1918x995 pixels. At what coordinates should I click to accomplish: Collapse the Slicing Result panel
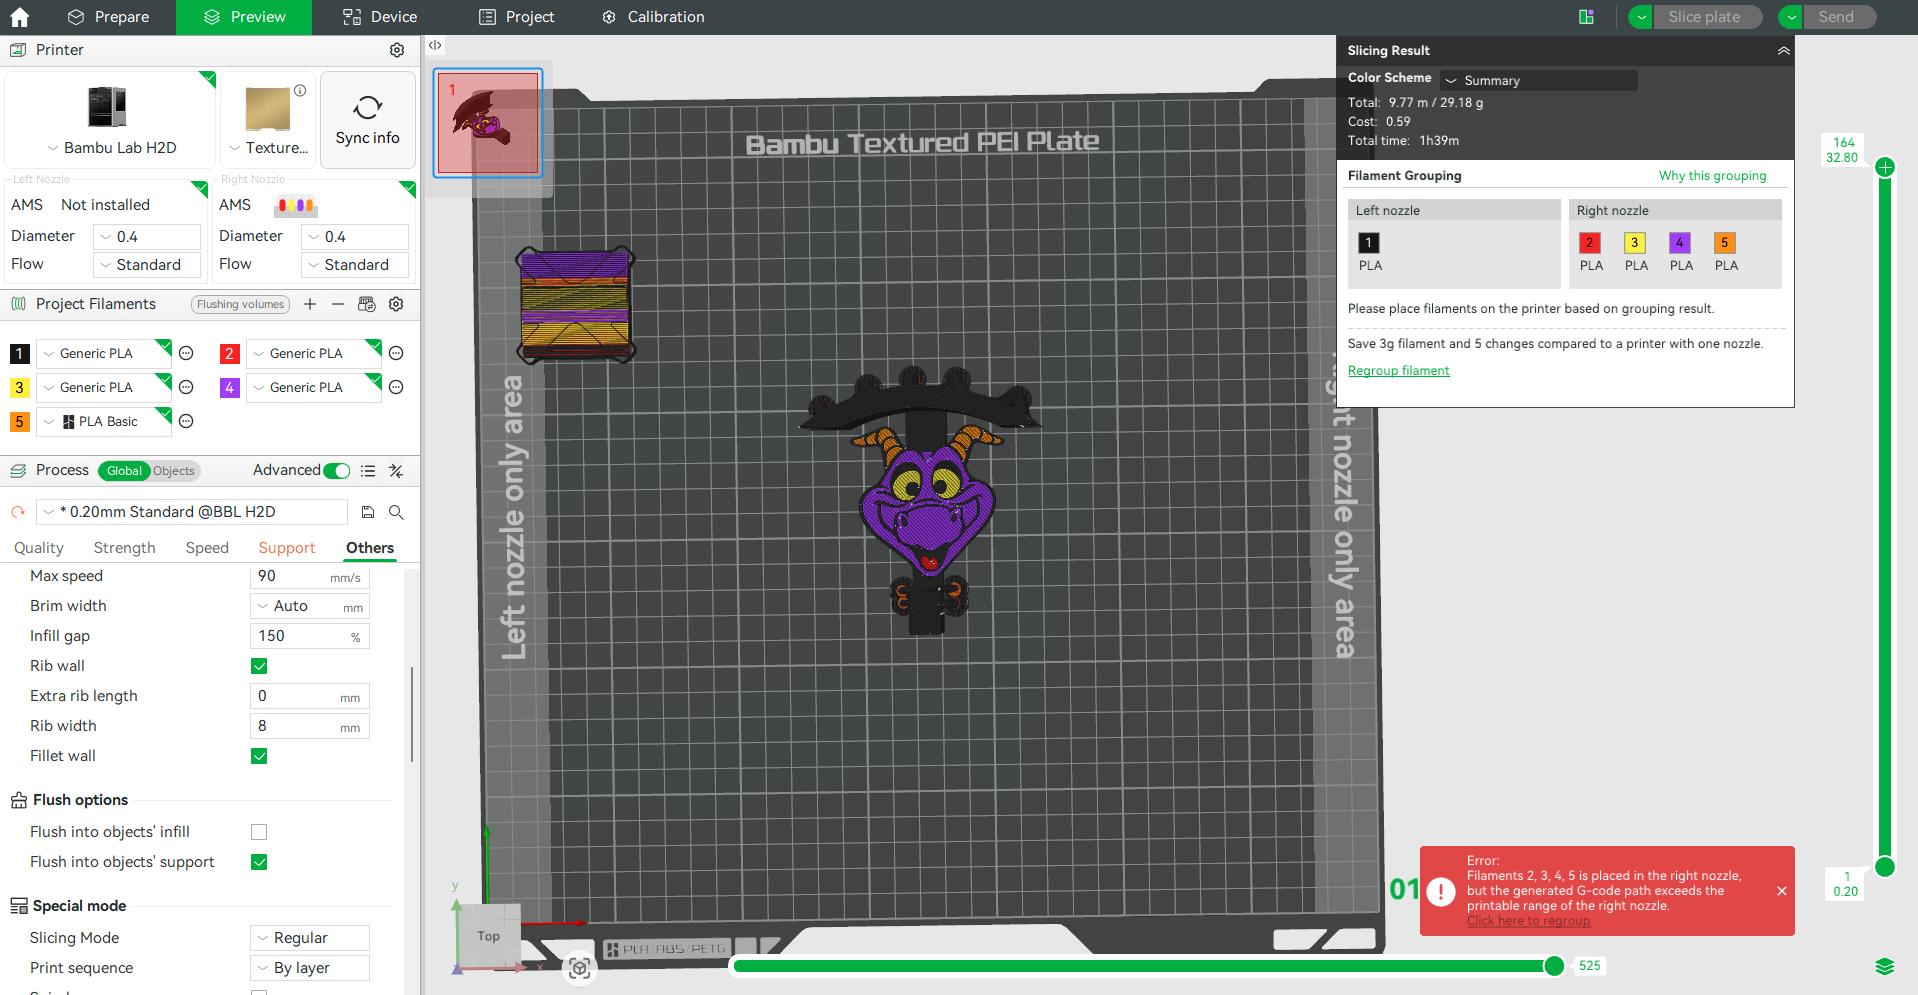[1783, 50]
